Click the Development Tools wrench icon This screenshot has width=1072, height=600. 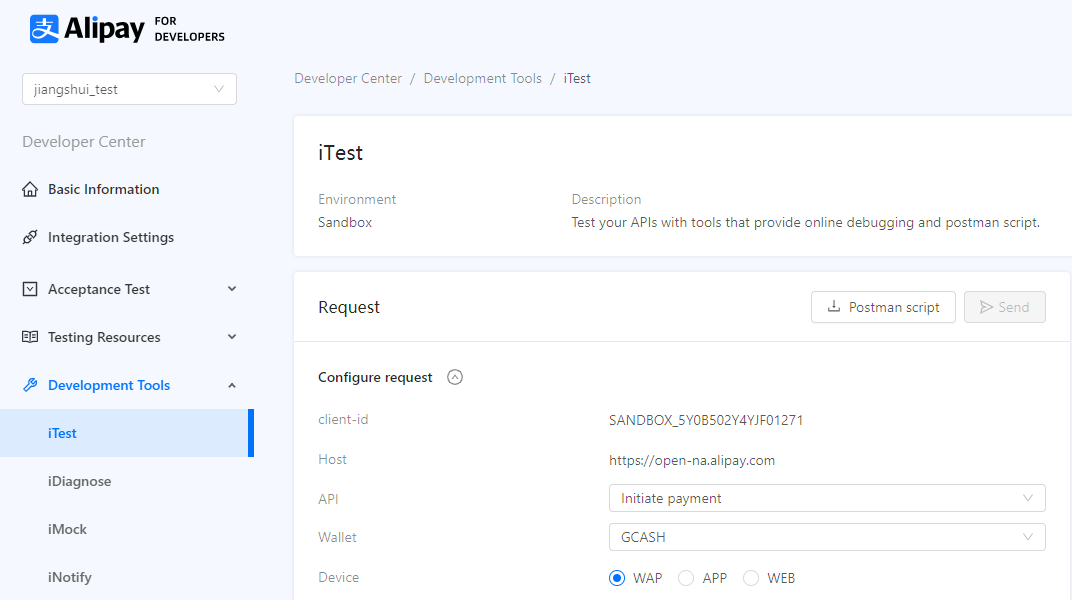30,385
